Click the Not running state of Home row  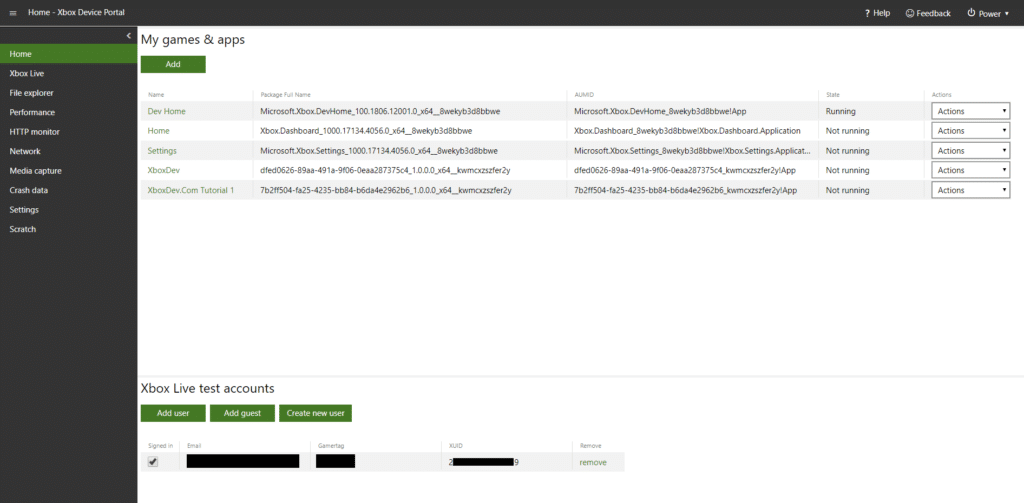click(x=848, y=131)
